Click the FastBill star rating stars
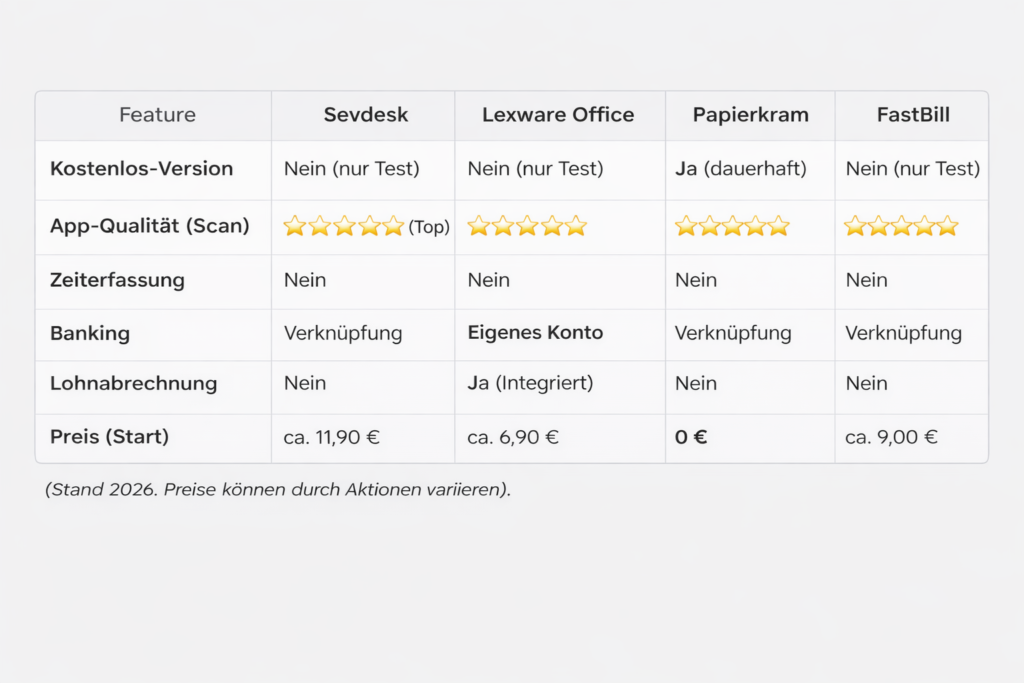Image resolution: width=1024 pixels, height=683 pixels. 901,226
